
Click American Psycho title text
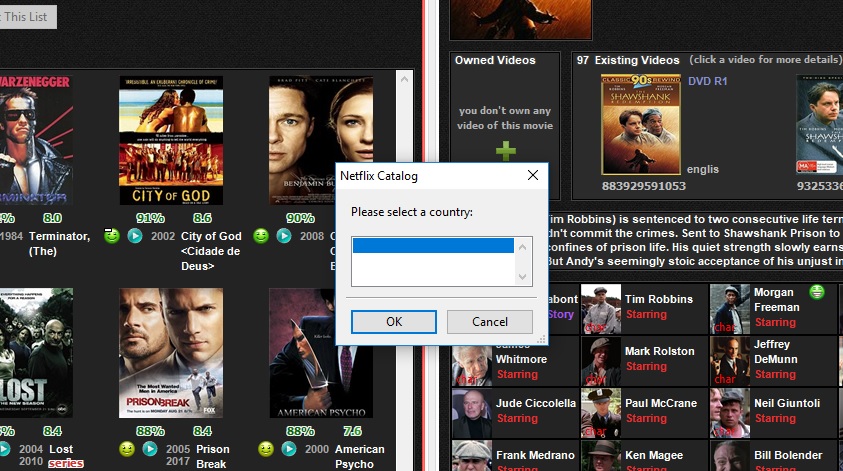360,456
